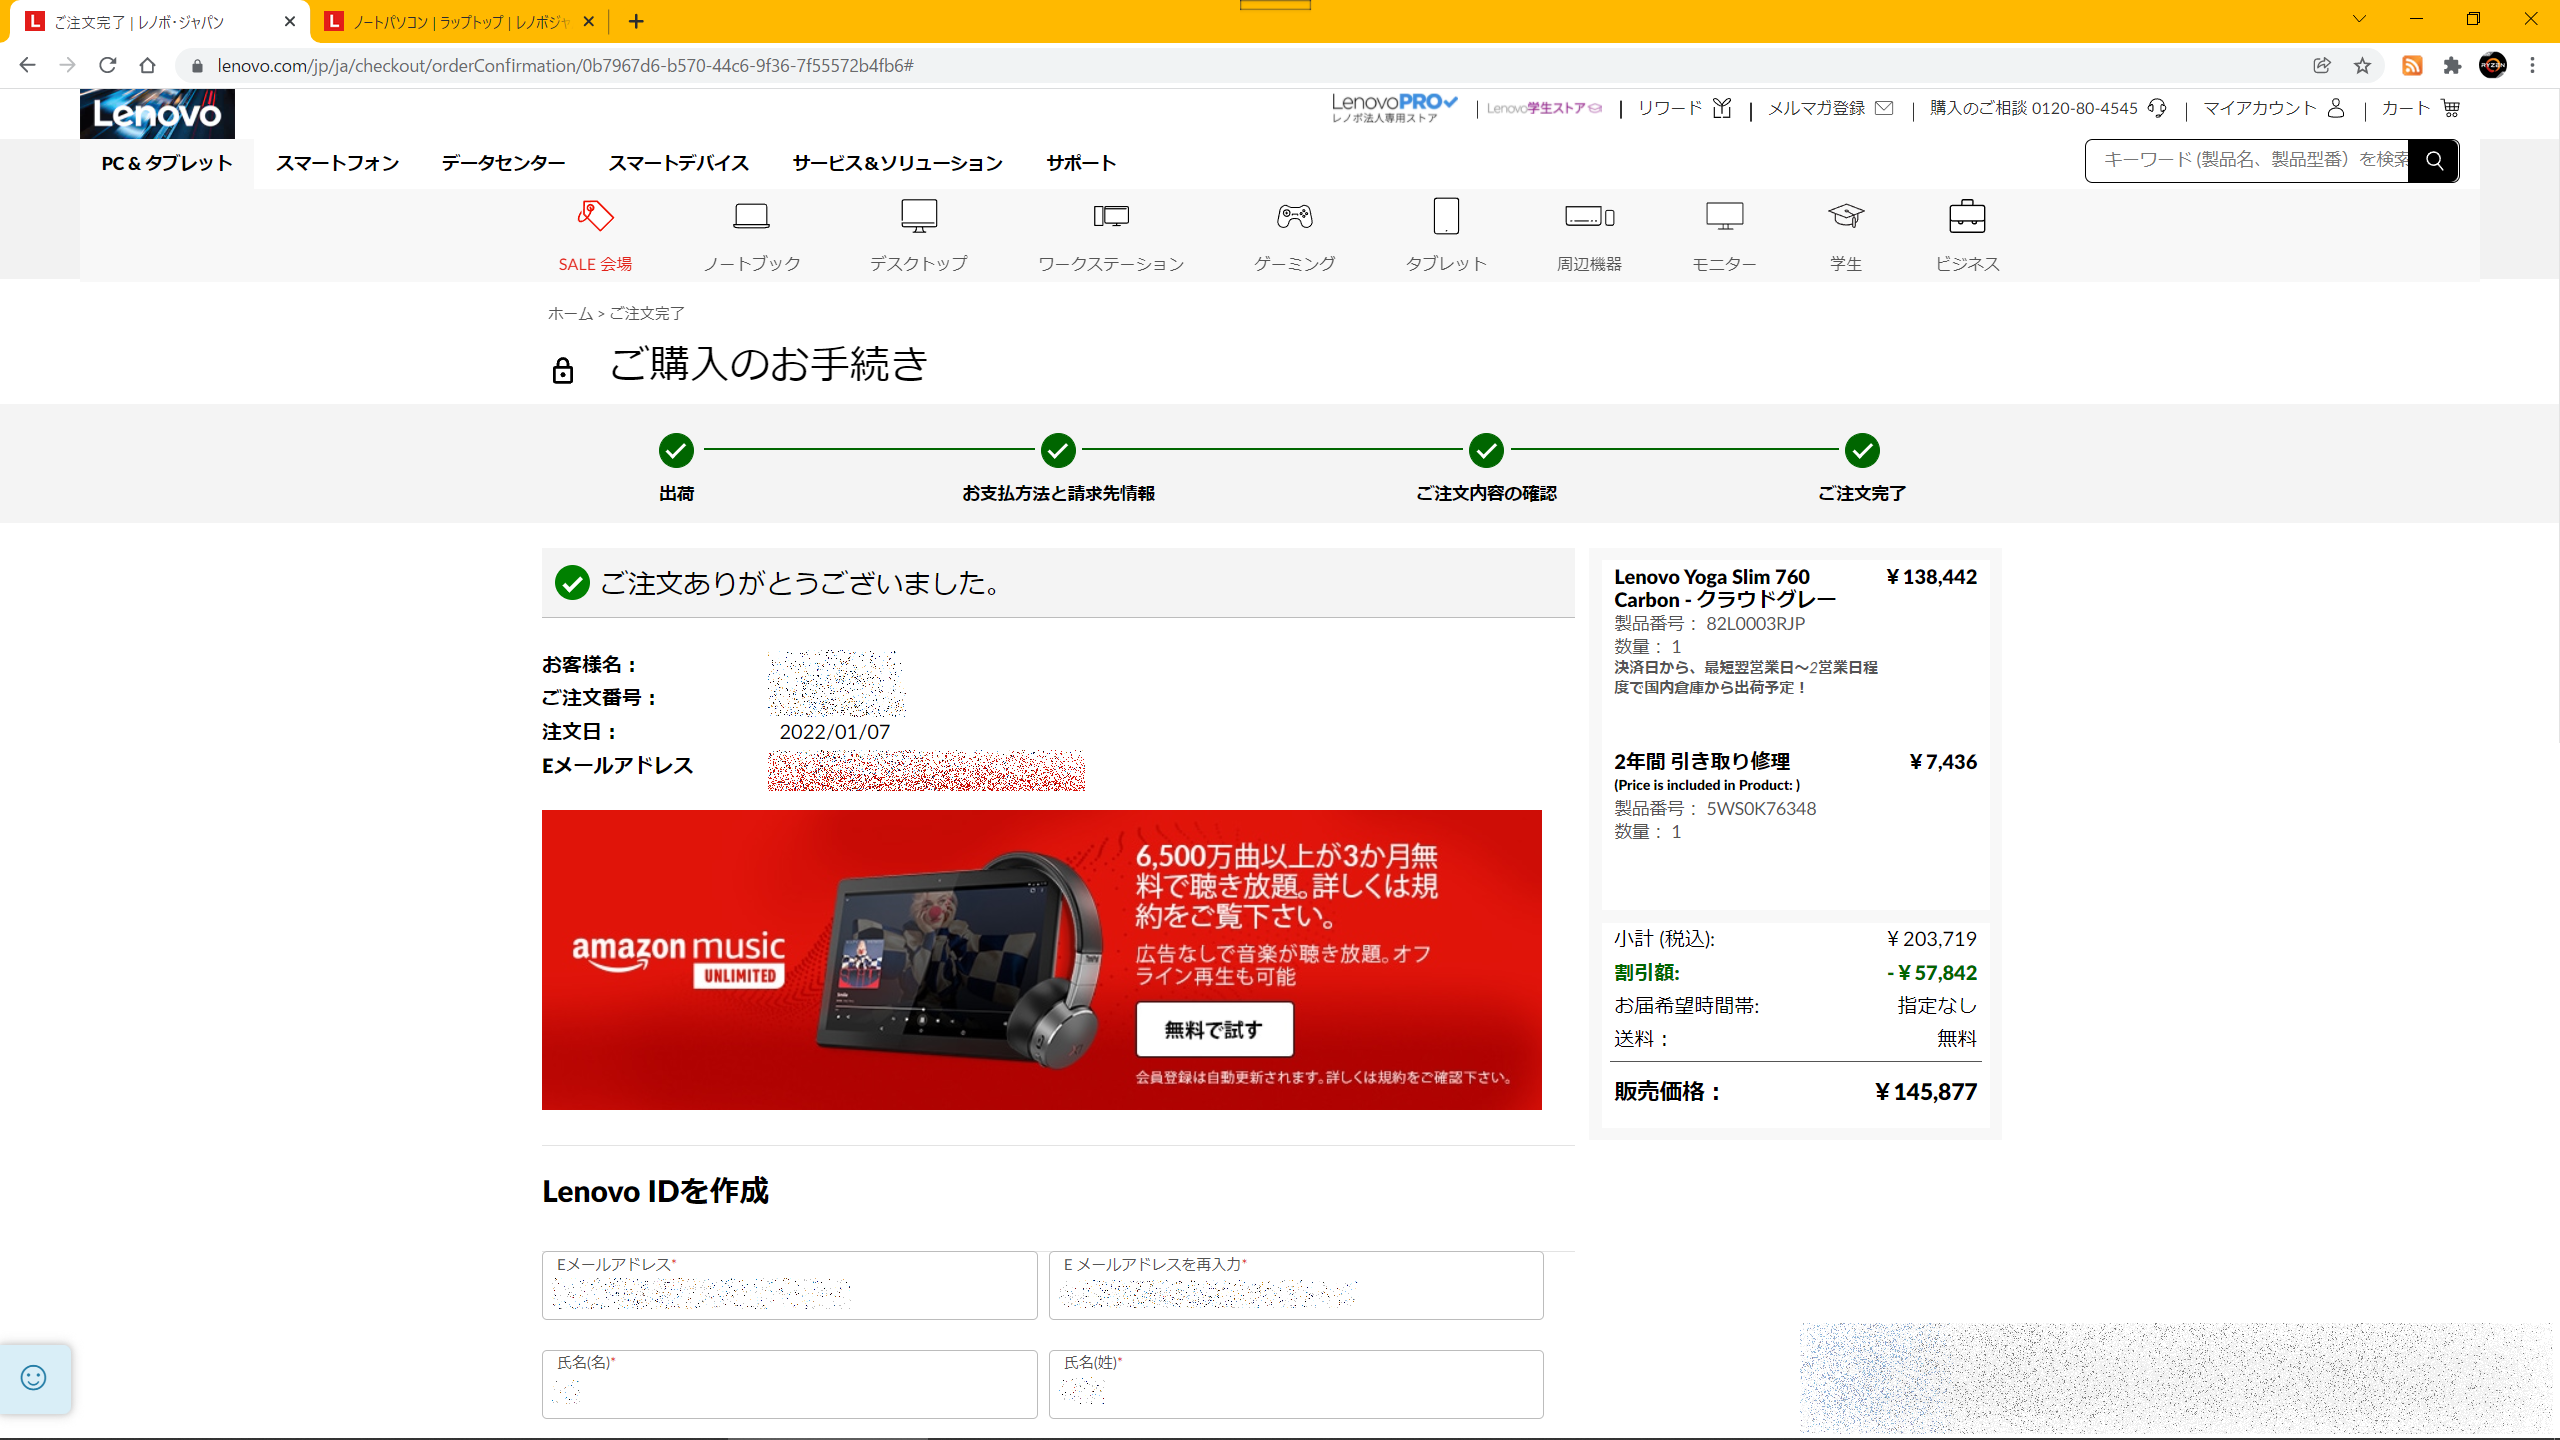Click the Lenovo logo
Image resolution: width=2560 pixels, height=1440 pixels.
pos(157,114)
